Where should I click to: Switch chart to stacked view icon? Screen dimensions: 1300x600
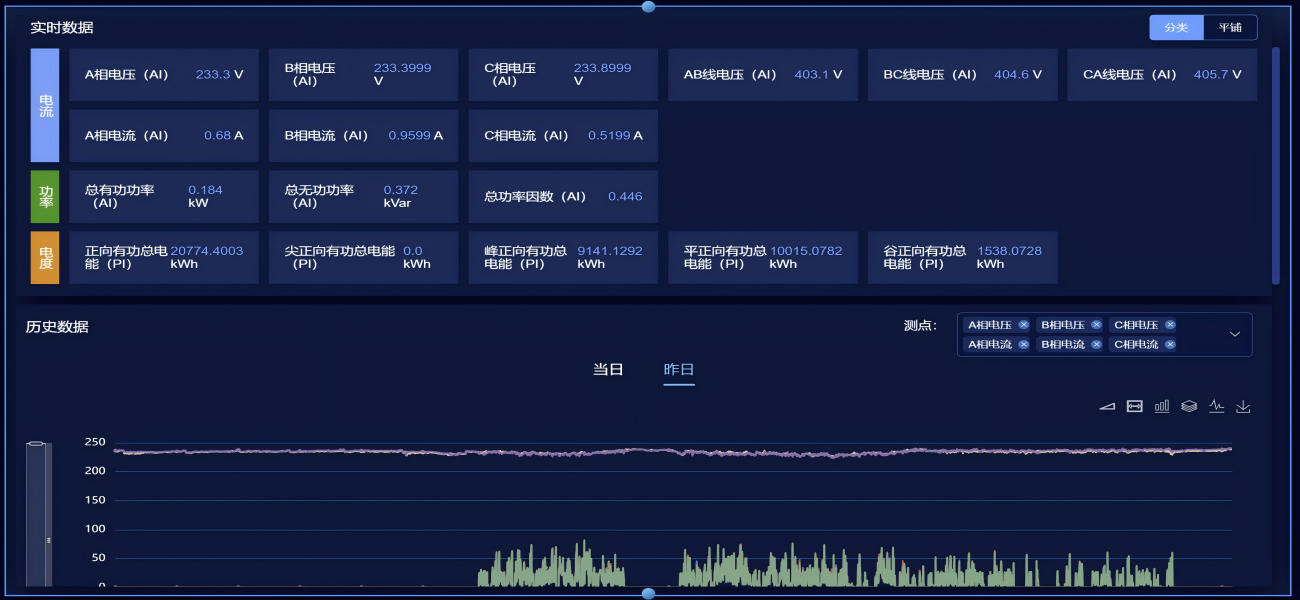point(1189,406)
